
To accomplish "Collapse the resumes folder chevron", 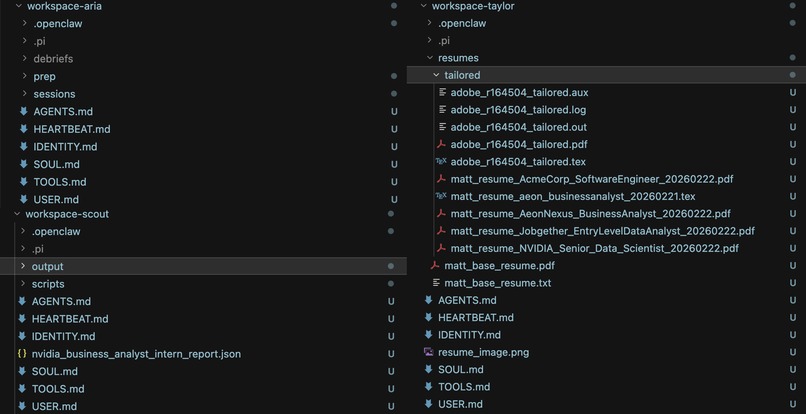I will [430, 58].
